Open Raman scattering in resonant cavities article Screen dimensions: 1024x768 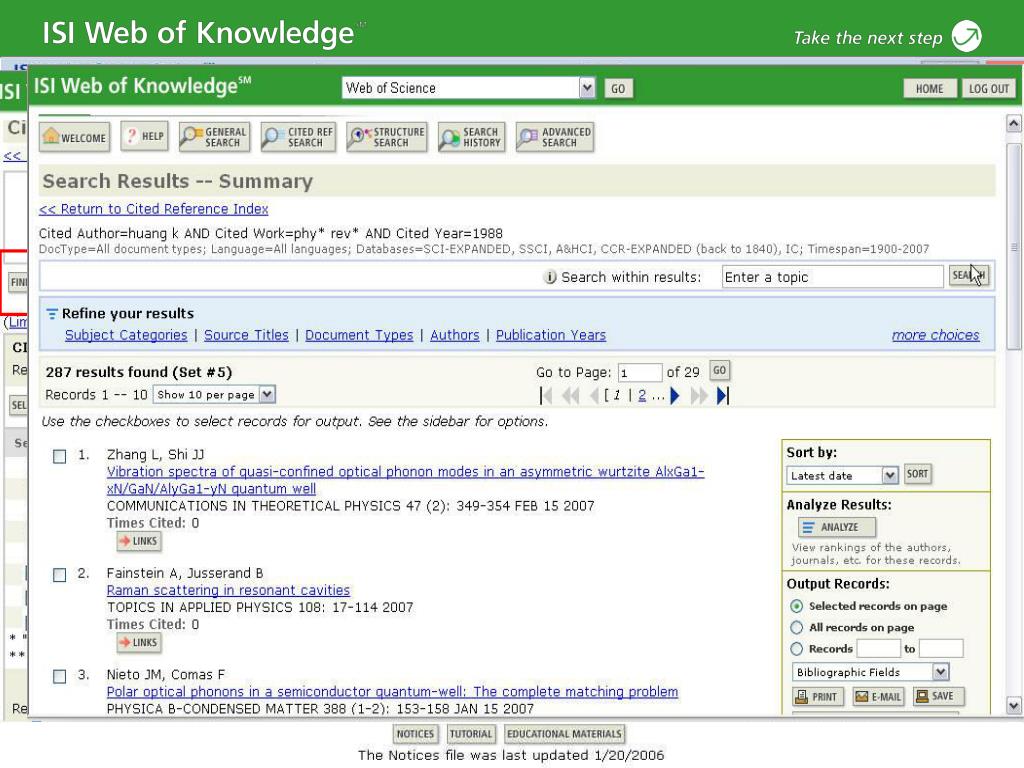pos(228,590)
